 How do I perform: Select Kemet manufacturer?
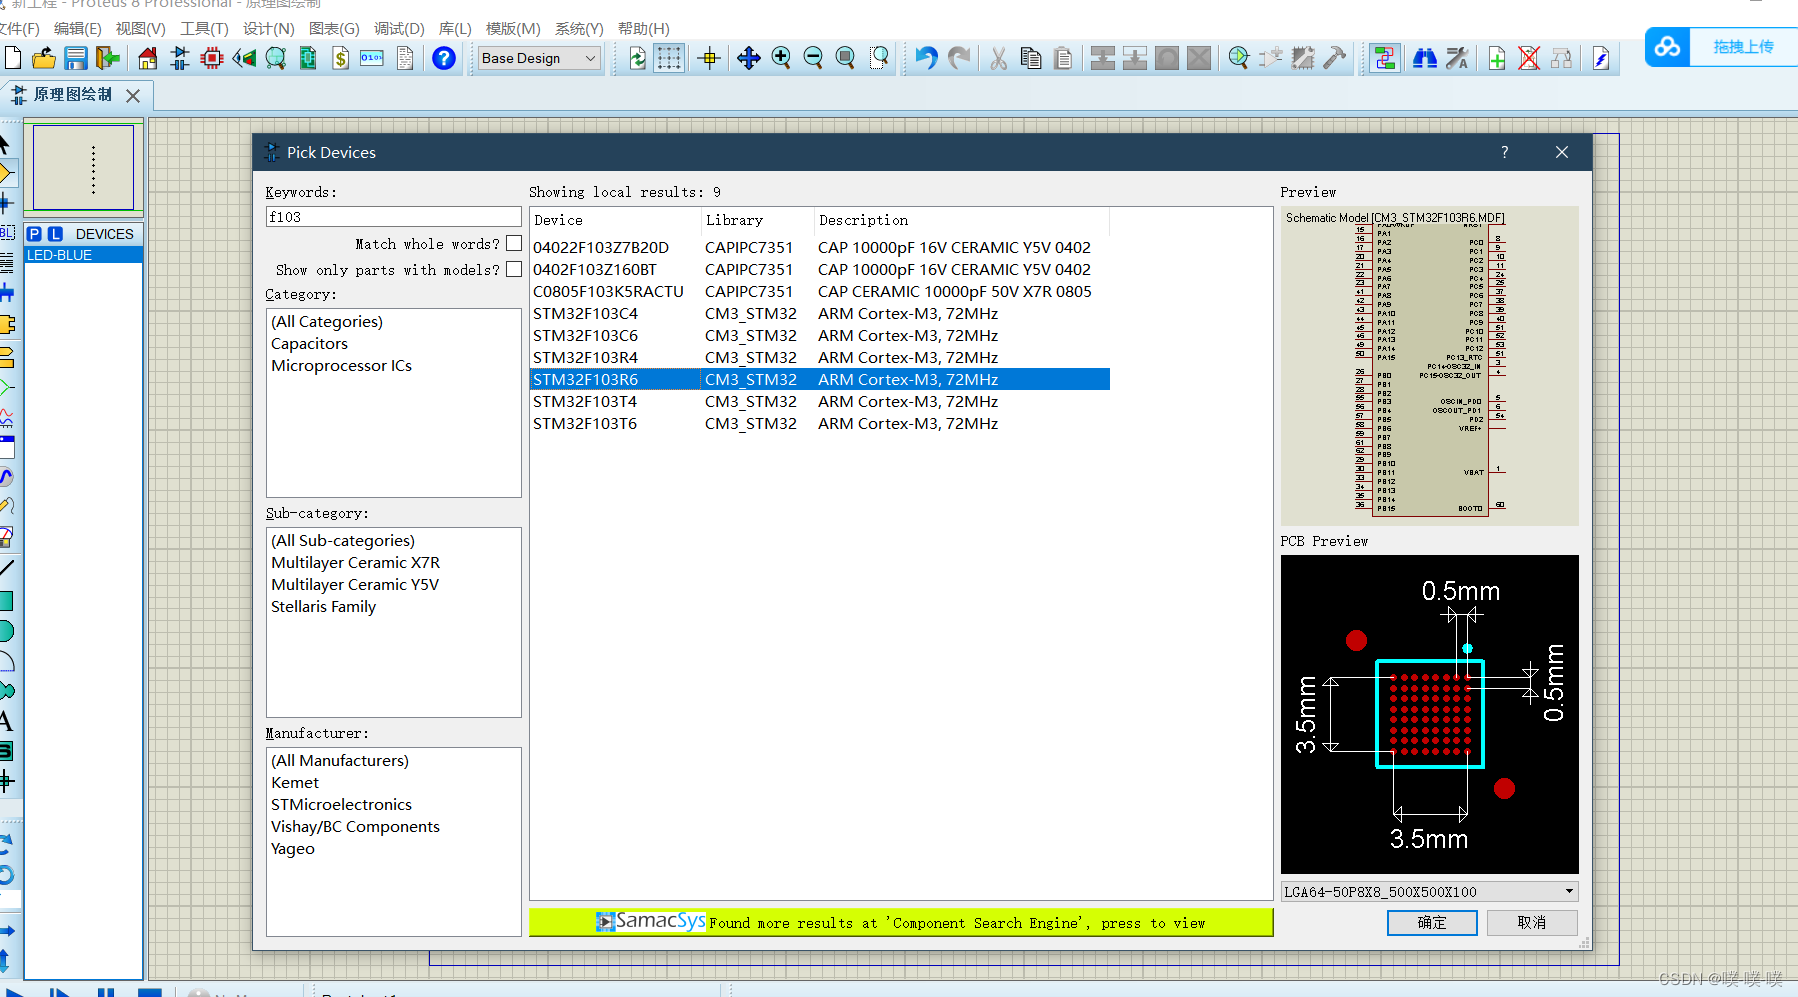[x=295, y=782]
